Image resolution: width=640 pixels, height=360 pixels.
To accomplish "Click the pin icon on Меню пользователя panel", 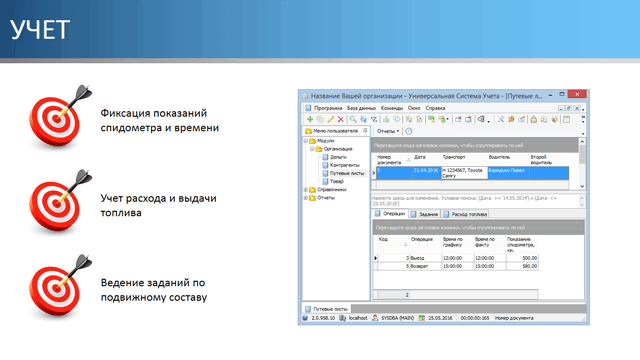I will 365,131.
